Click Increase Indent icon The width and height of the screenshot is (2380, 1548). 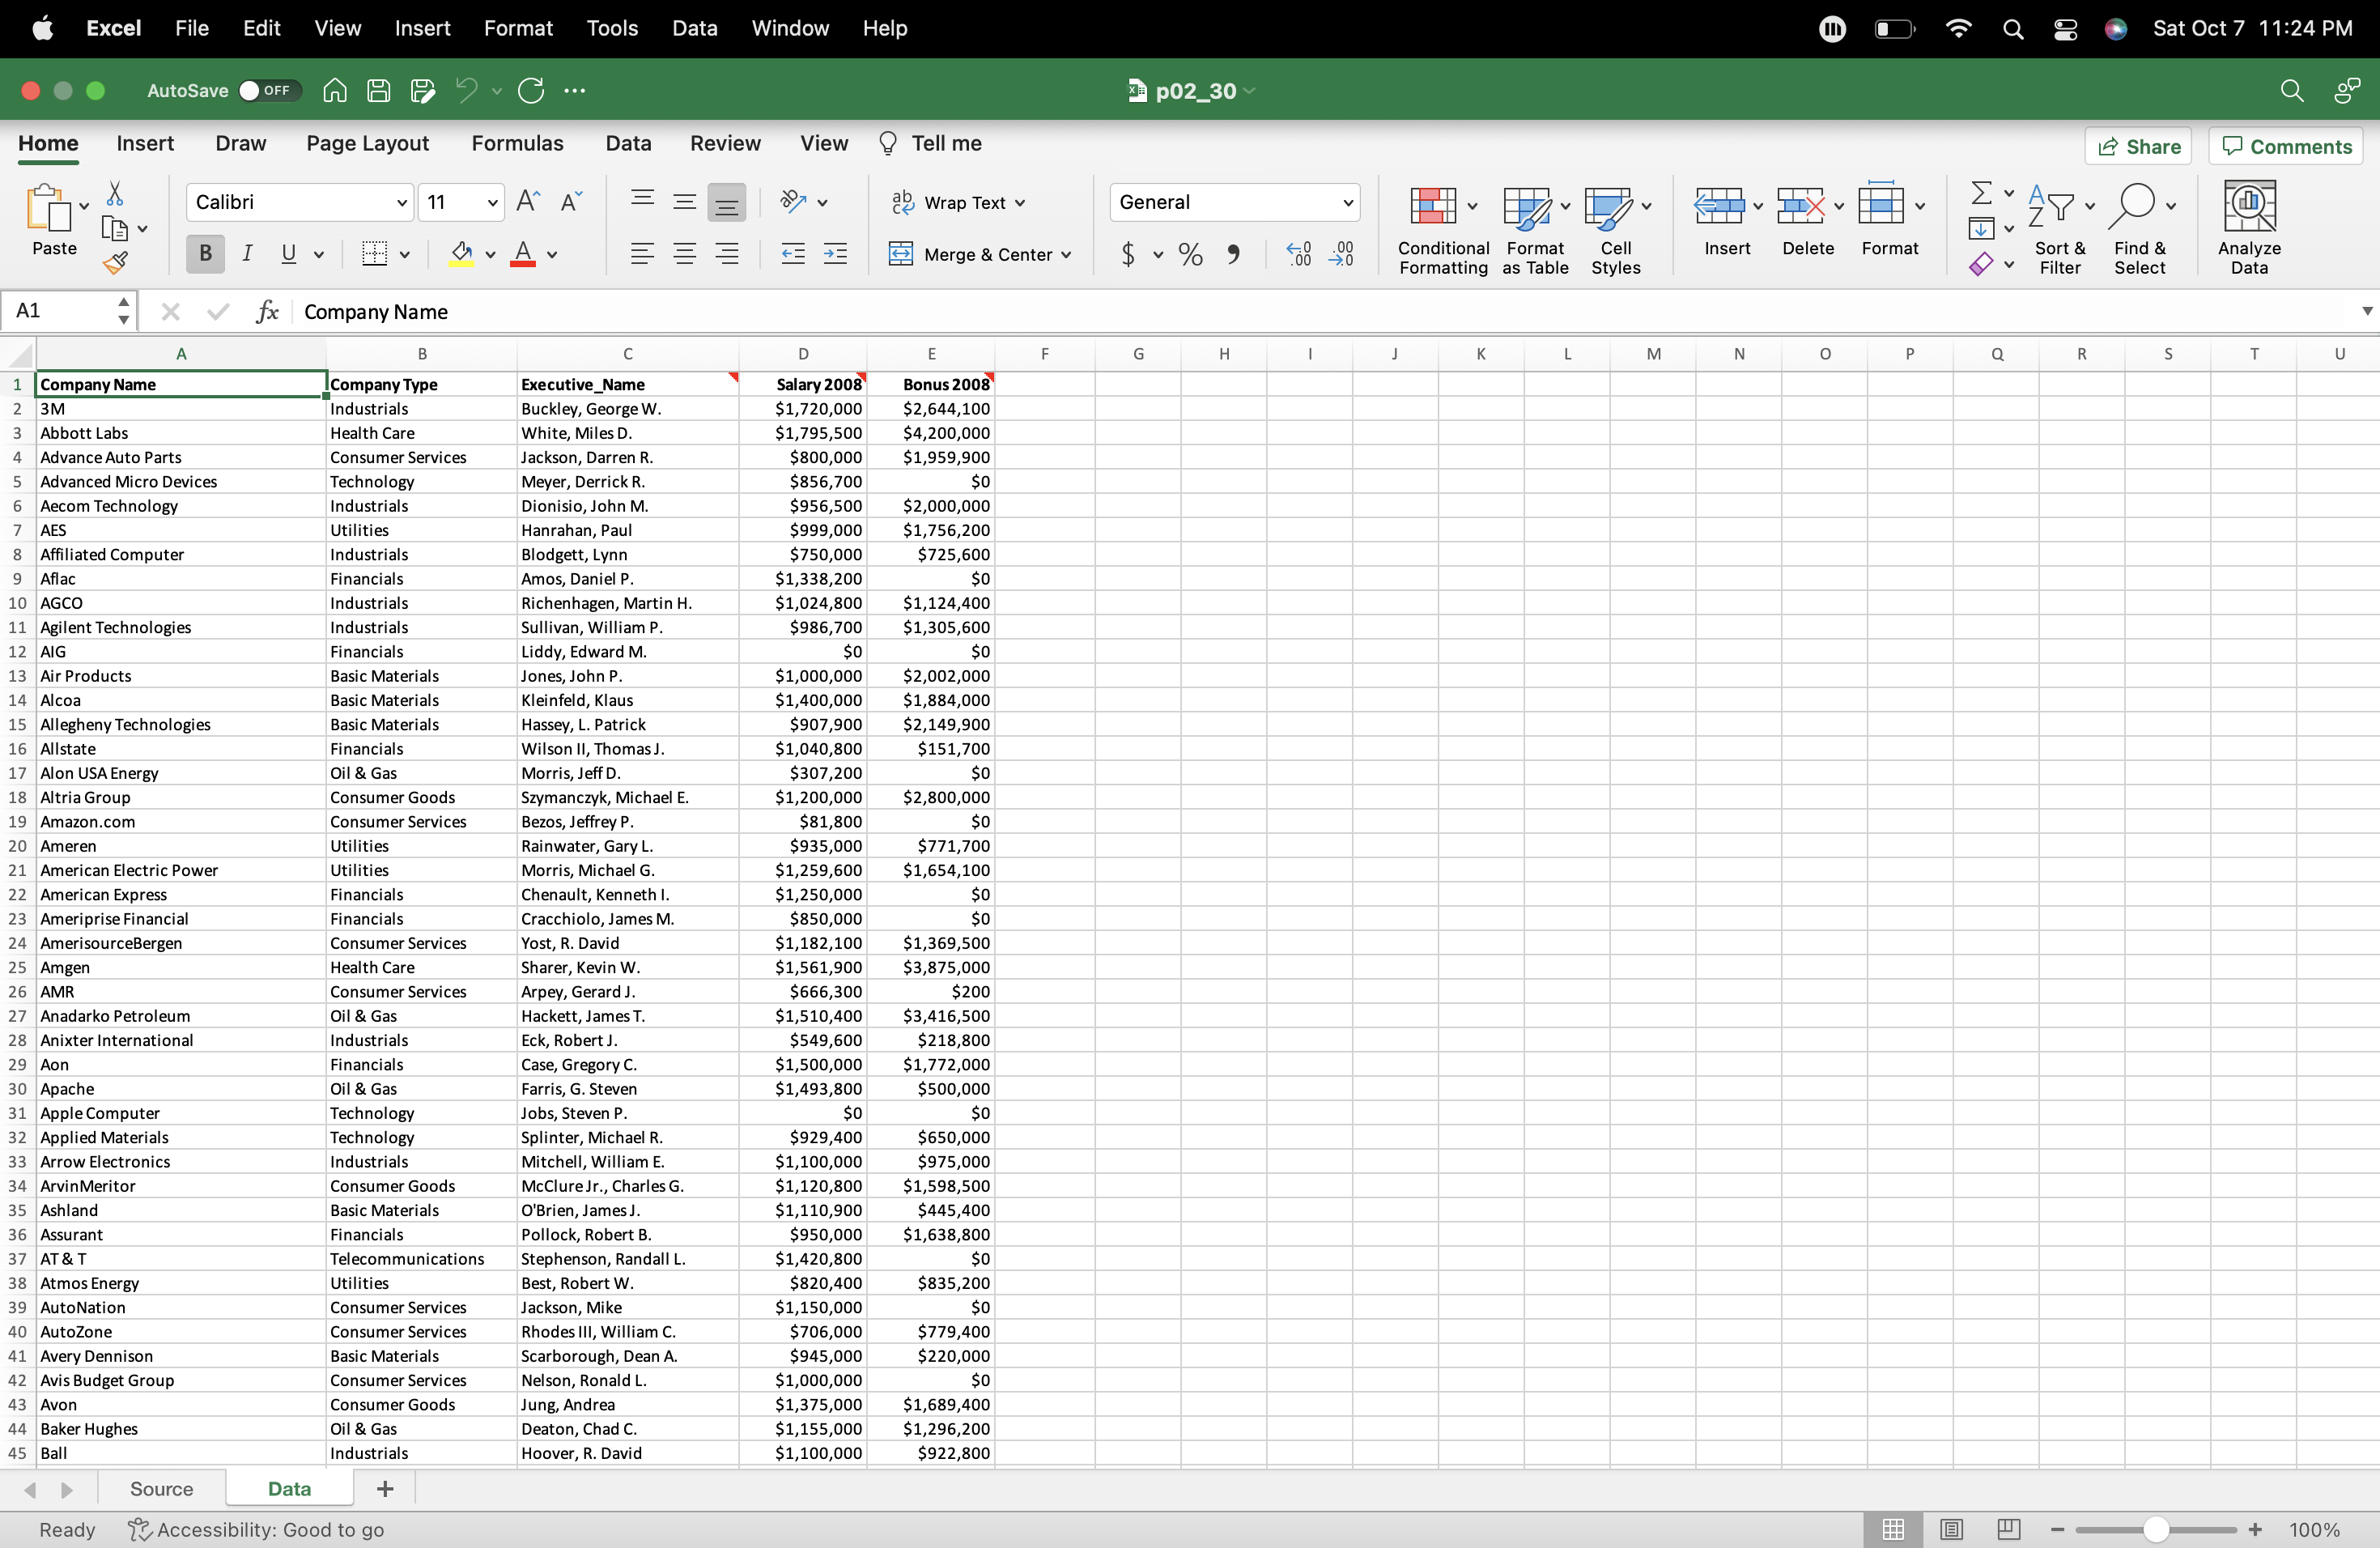[x=835, y=254]
